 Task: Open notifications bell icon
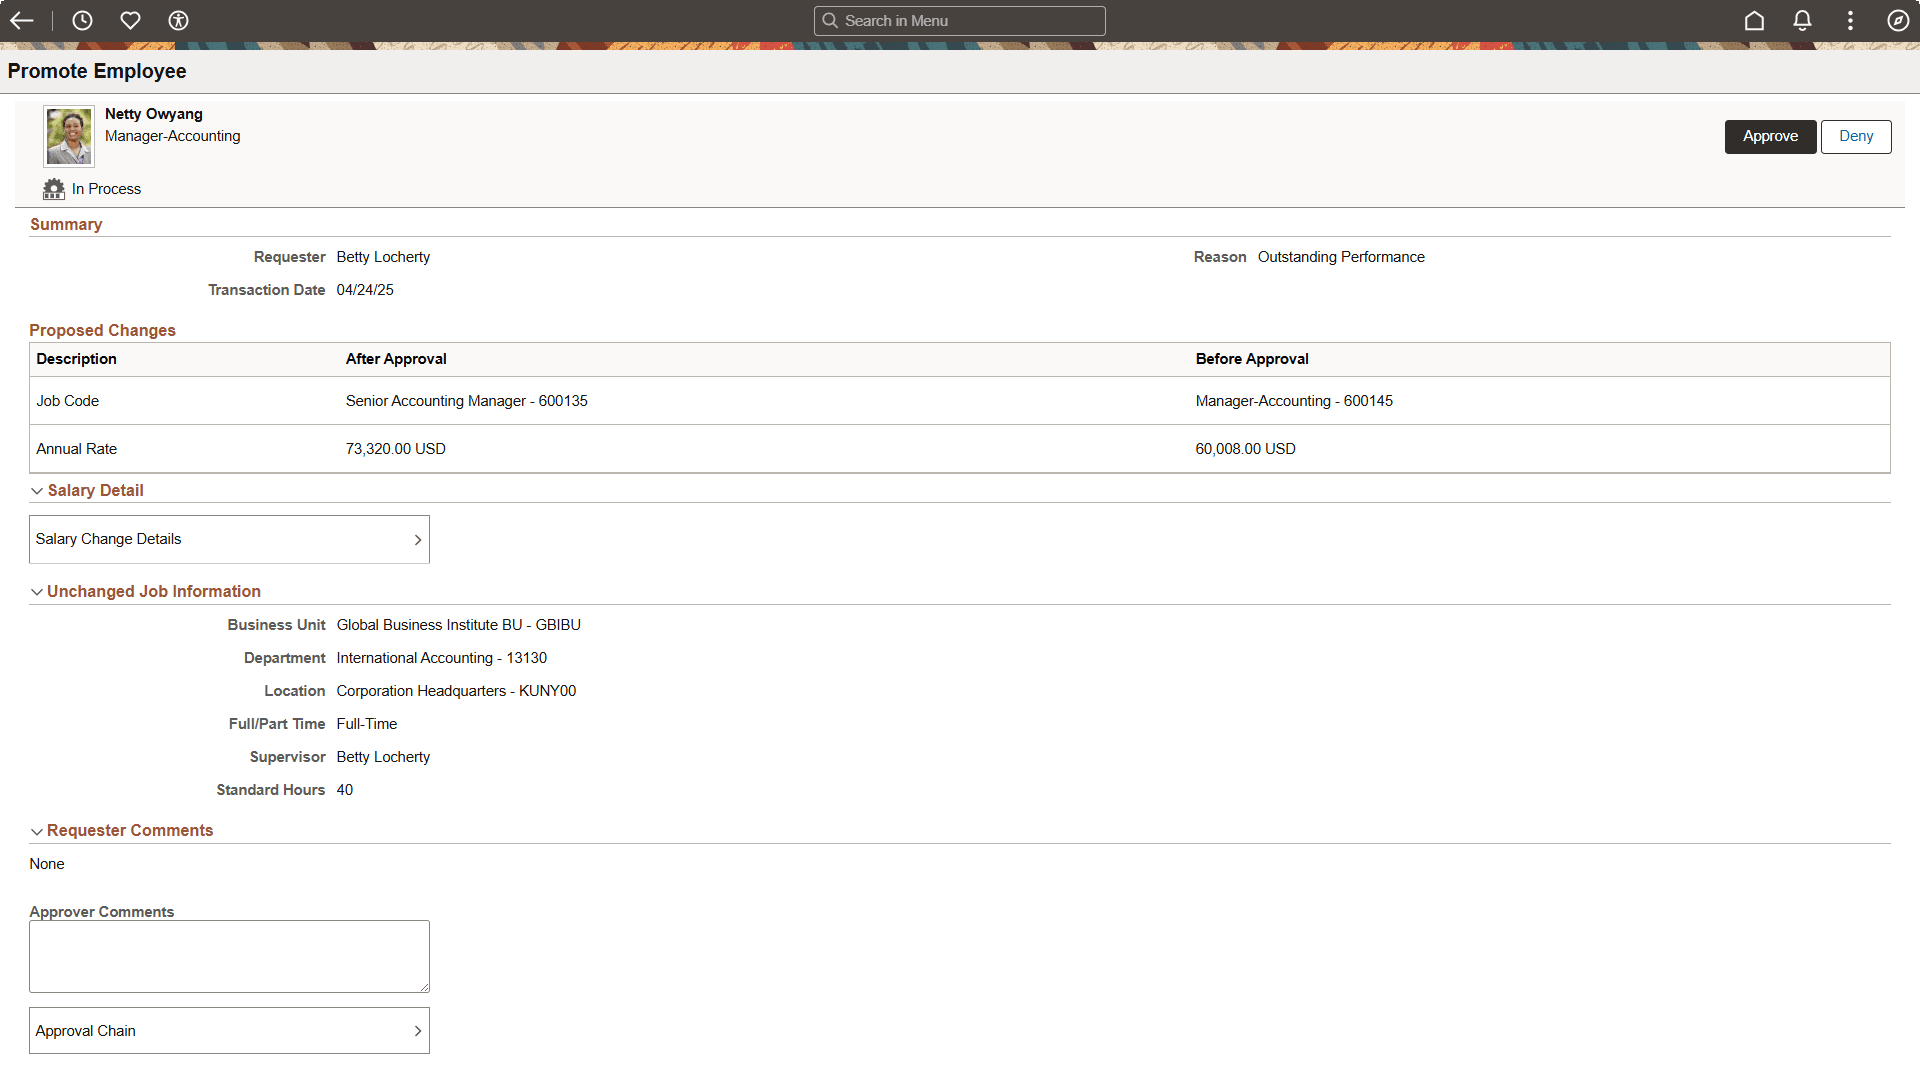1802,20
